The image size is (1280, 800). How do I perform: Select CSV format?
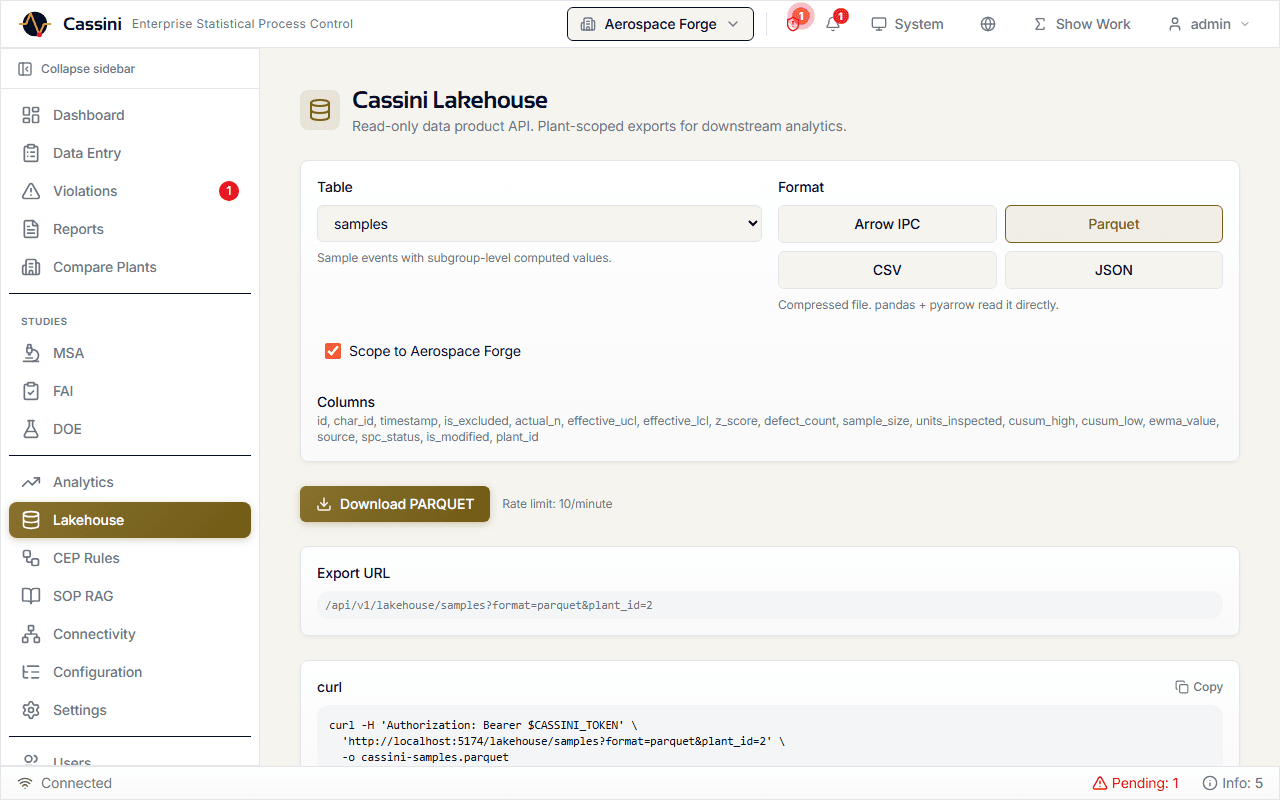(x=887, y=270)
